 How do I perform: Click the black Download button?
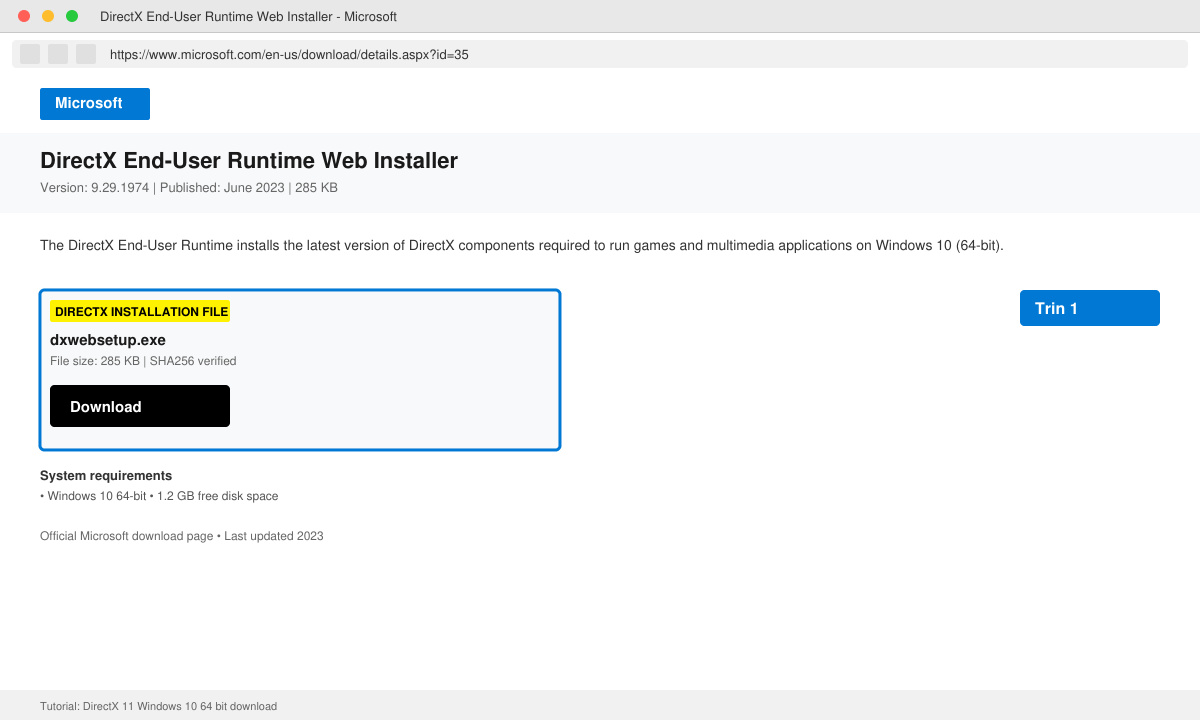[x=140, y=406]
